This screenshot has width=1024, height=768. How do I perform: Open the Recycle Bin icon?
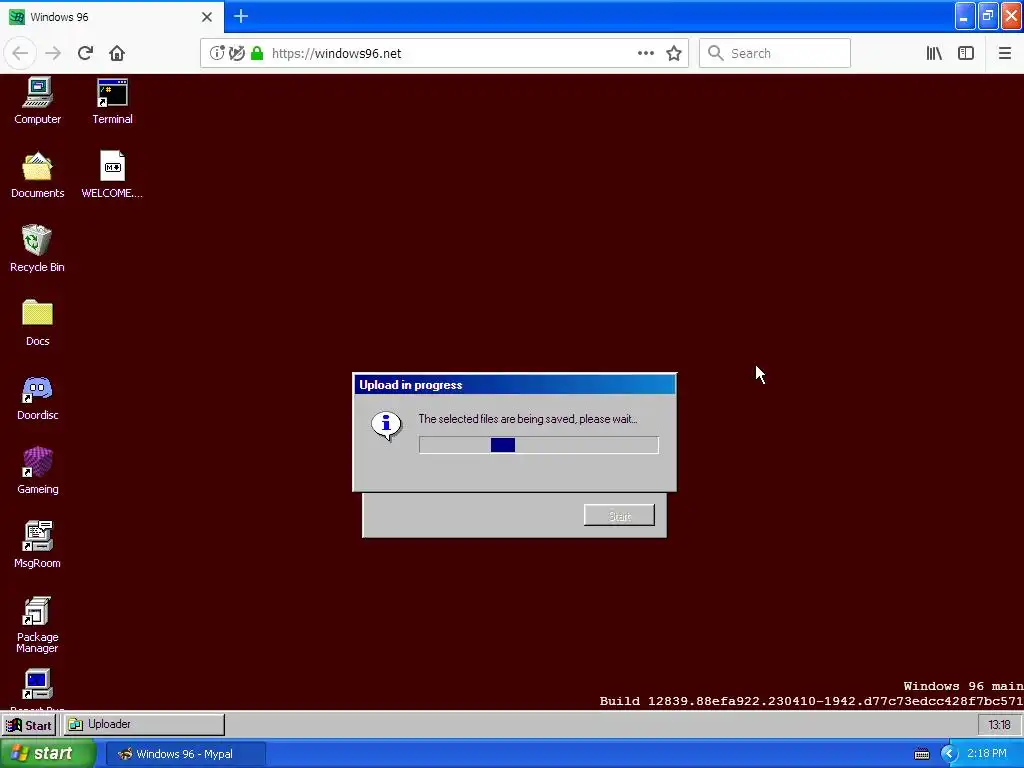point(37,248)
